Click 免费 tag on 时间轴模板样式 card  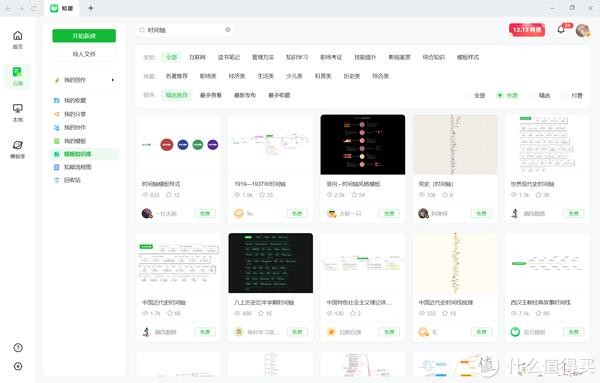point(205,213)
